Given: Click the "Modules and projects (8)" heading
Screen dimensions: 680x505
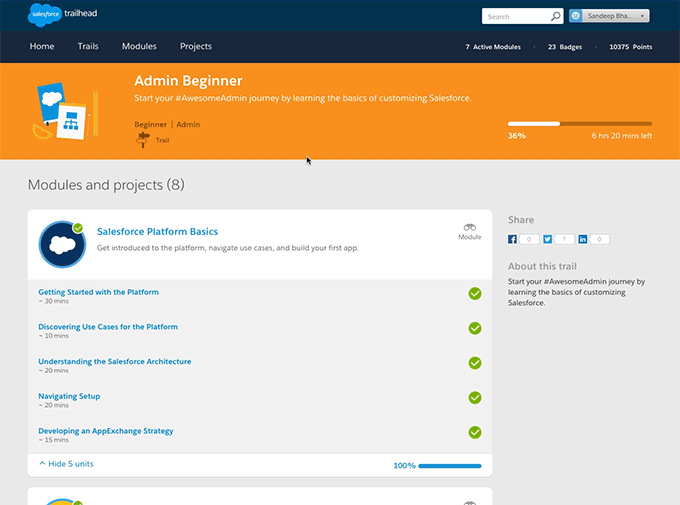Looking at the screenshot, I should (106, 185).
